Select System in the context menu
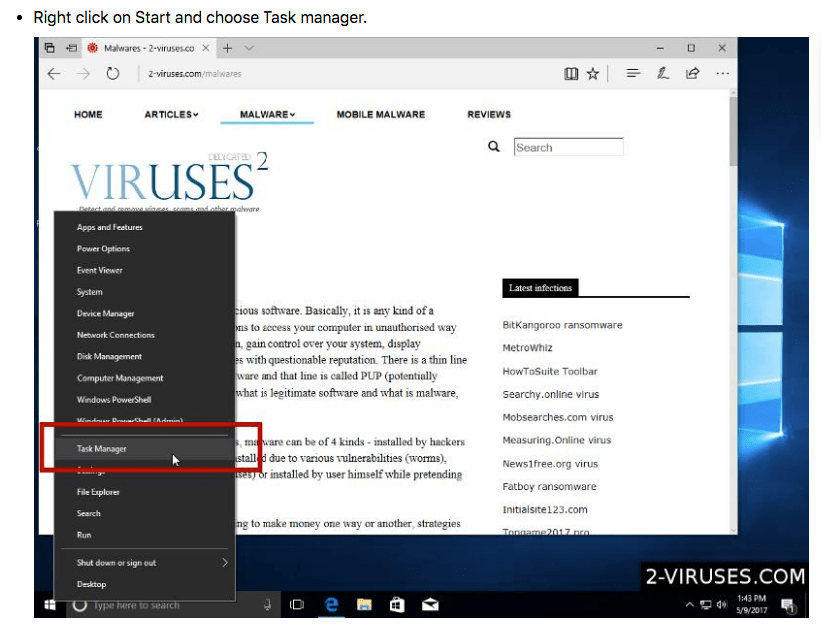Screen dimensions: 821x628 click(145, 292)
